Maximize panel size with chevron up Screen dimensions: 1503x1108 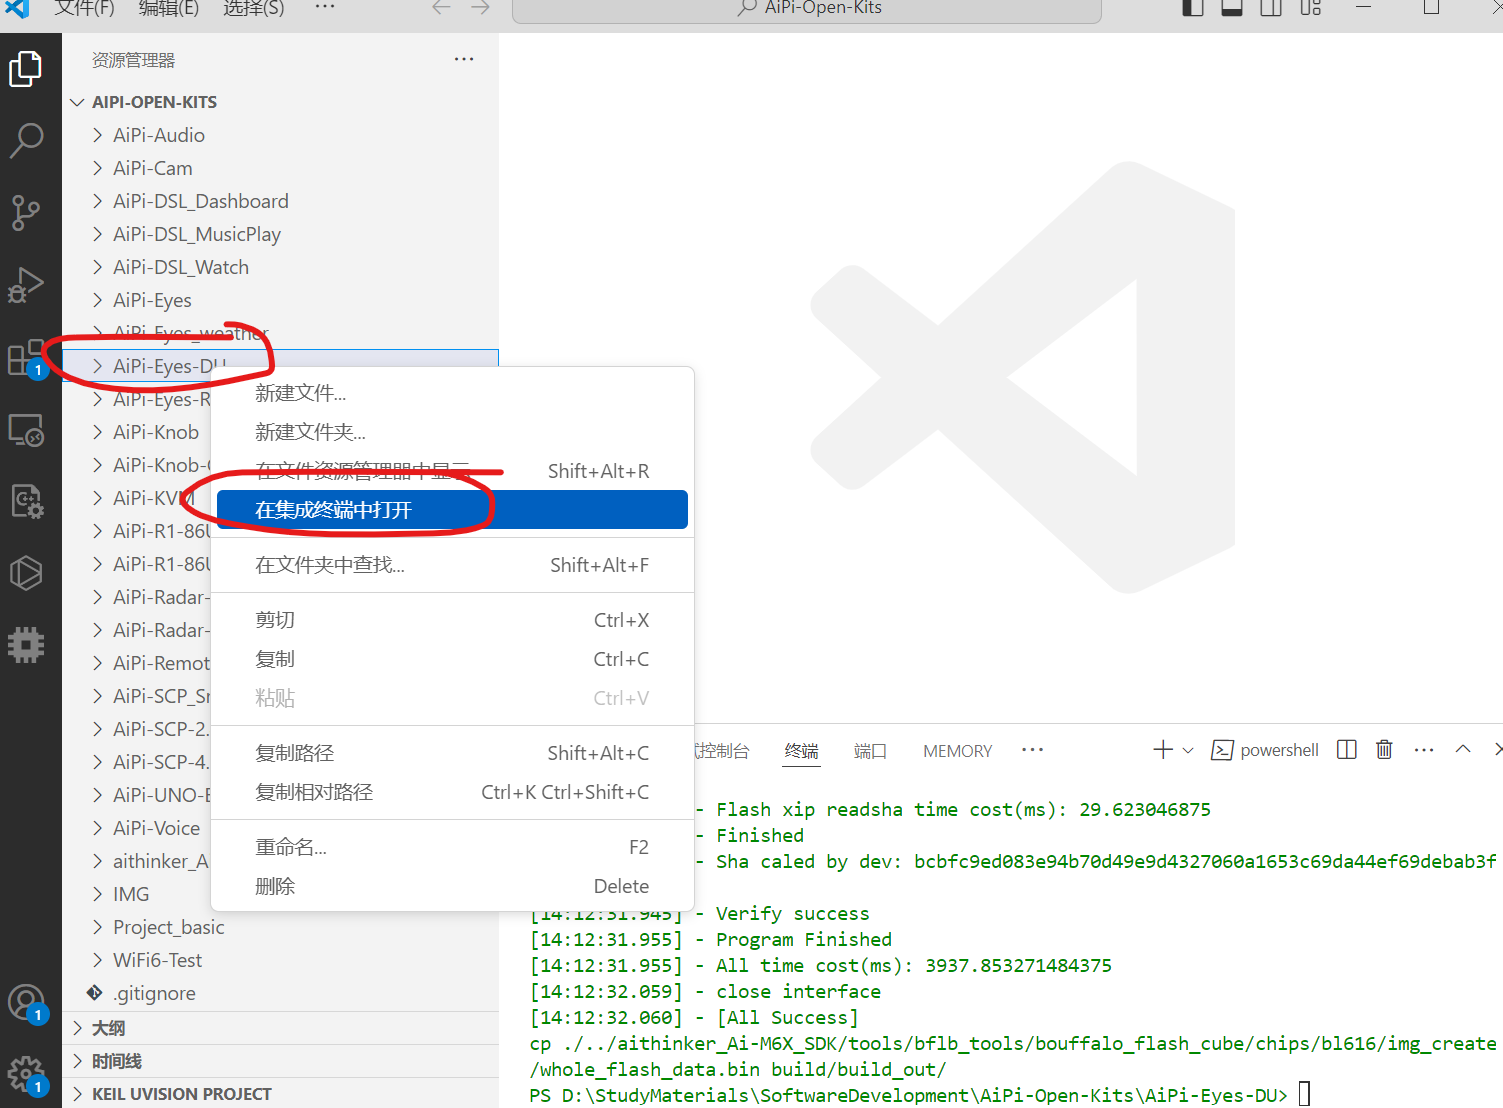(1463, 749)
